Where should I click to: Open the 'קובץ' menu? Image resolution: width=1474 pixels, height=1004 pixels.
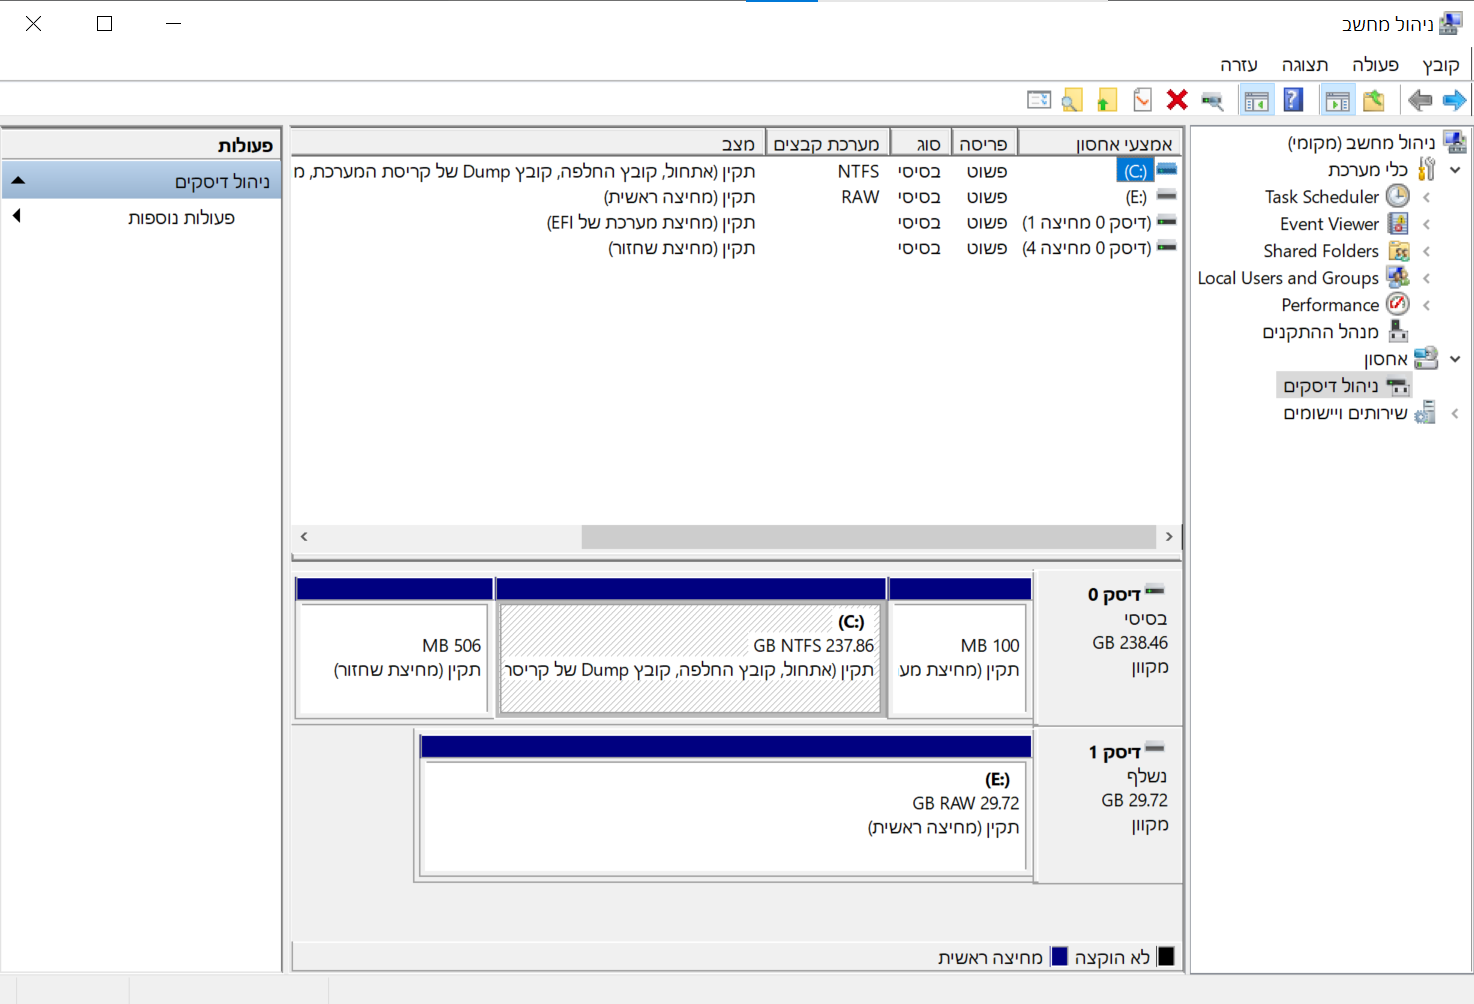pyautogui.click(x=1441, y=65)
